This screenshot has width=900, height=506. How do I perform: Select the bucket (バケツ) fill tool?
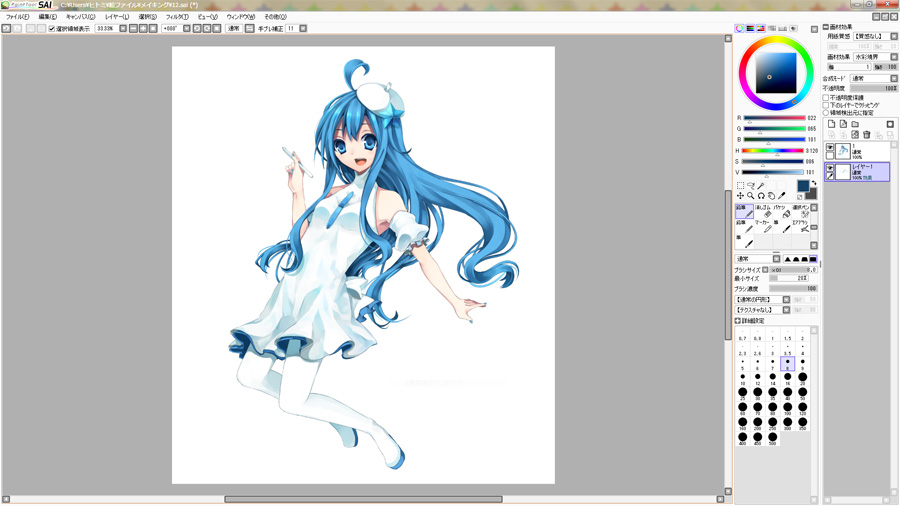click(782, 211)
